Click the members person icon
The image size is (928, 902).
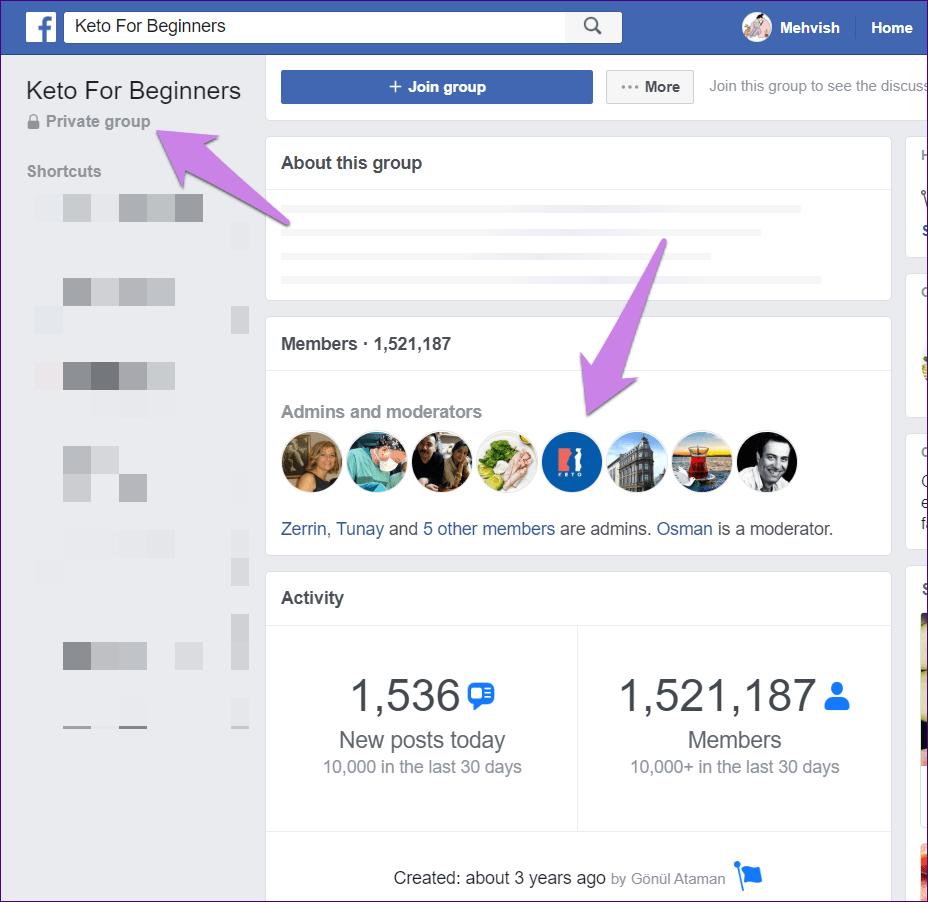(837, 696)
